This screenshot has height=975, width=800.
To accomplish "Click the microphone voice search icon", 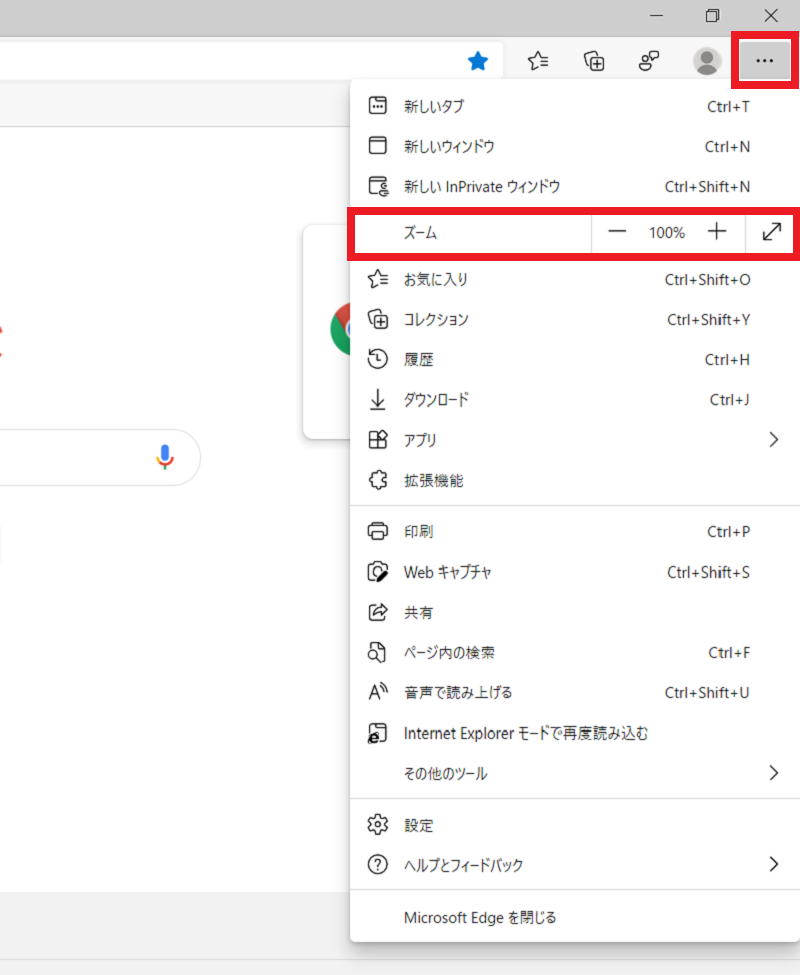I will pyautogui.click(x=165, y=457).
